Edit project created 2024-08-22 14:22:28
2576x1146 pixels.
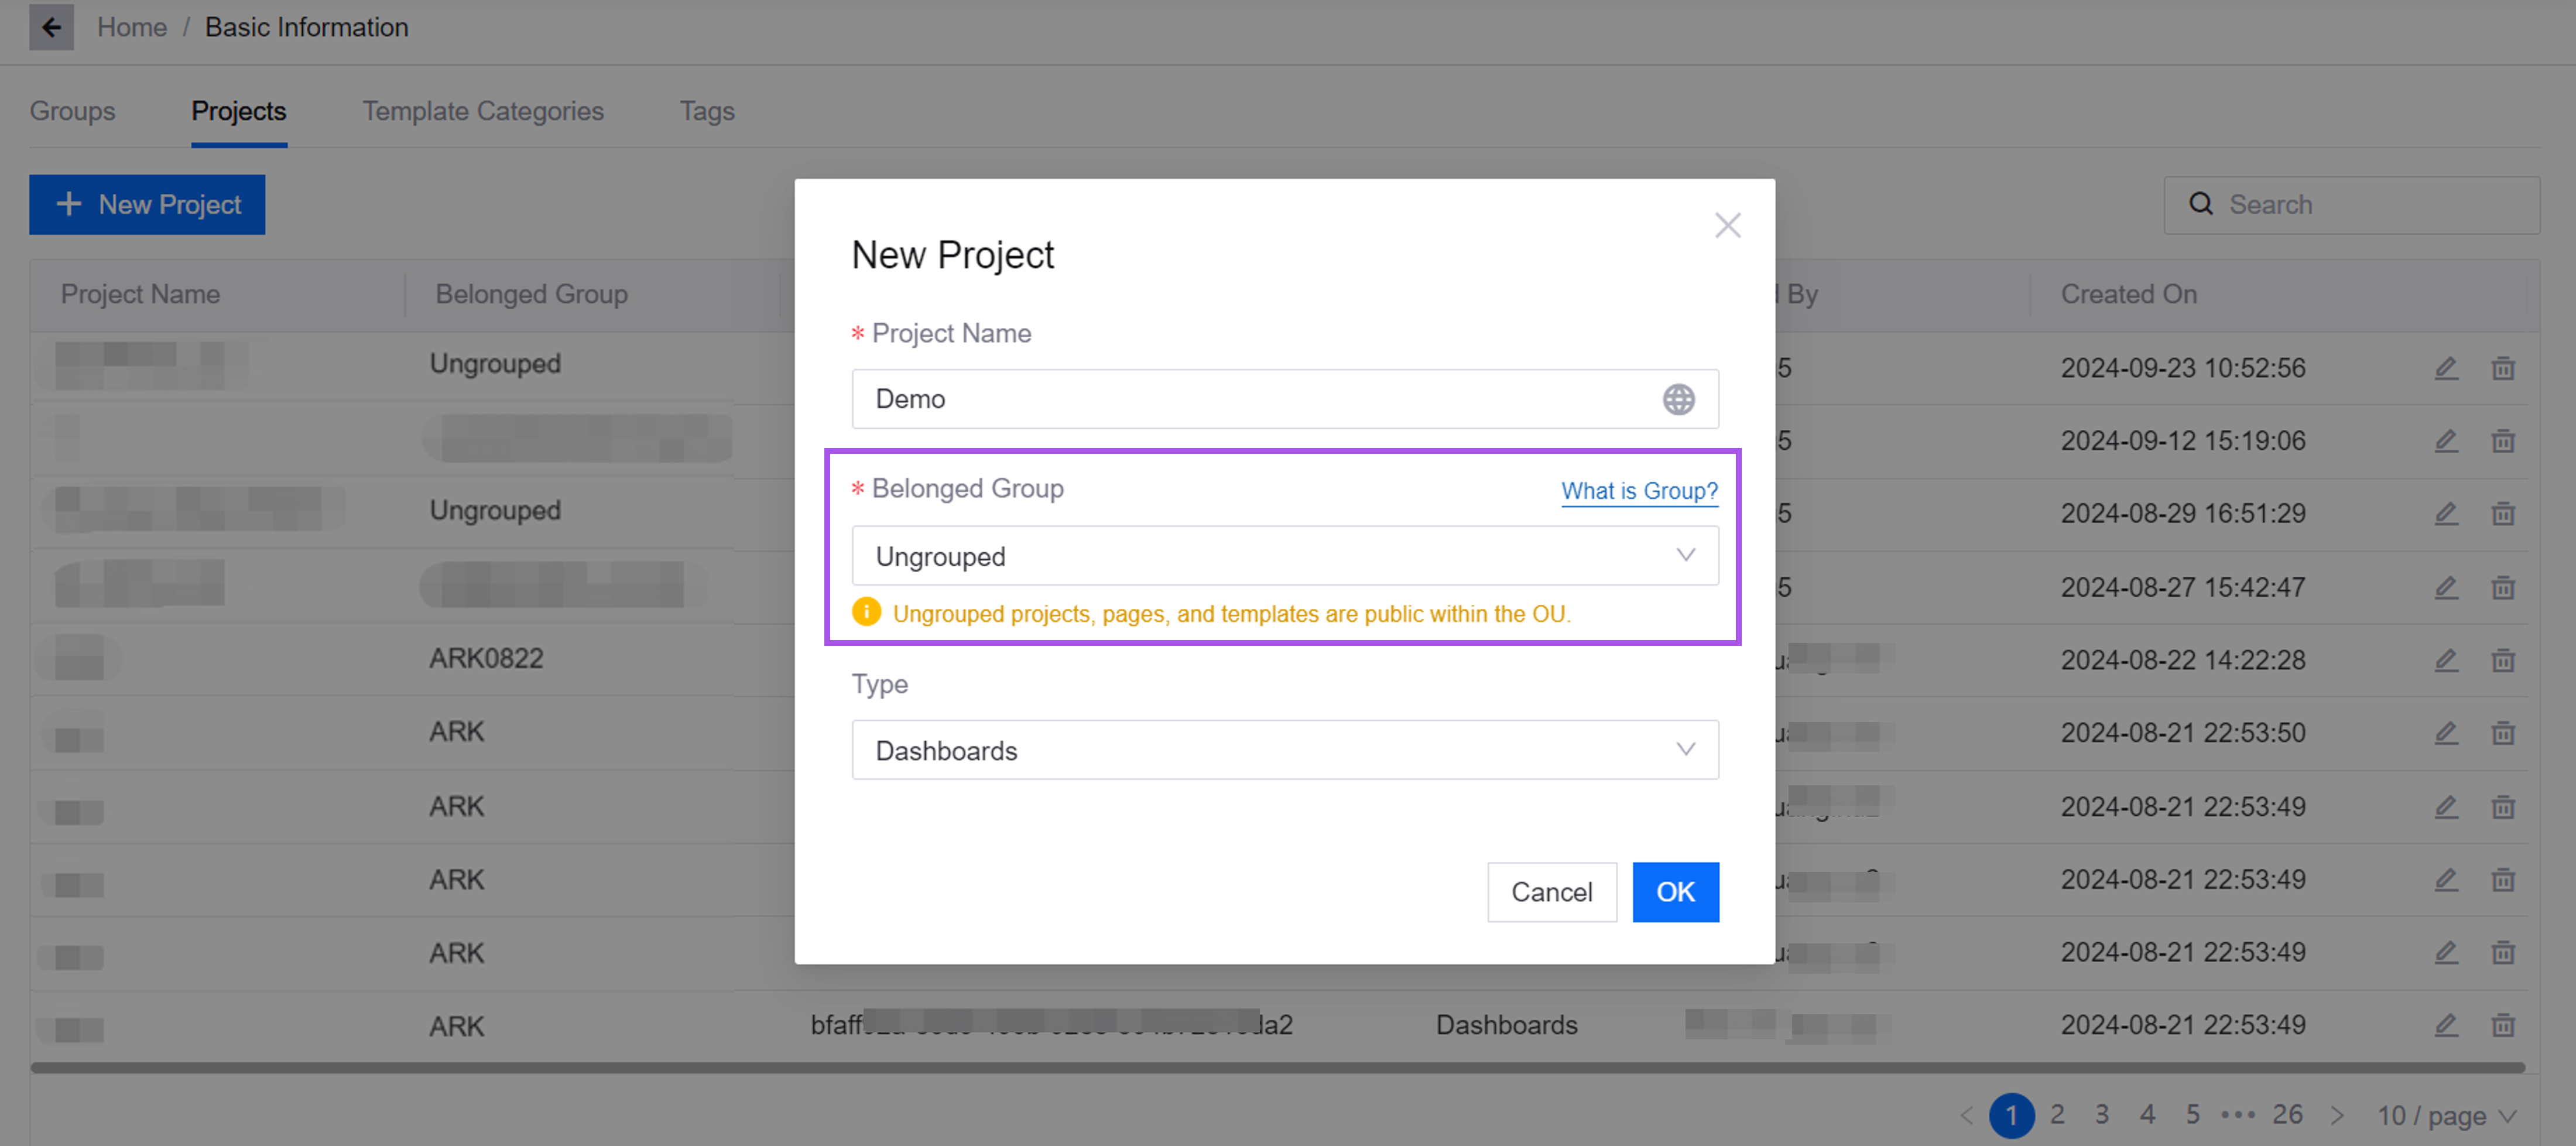[2445, 660]
